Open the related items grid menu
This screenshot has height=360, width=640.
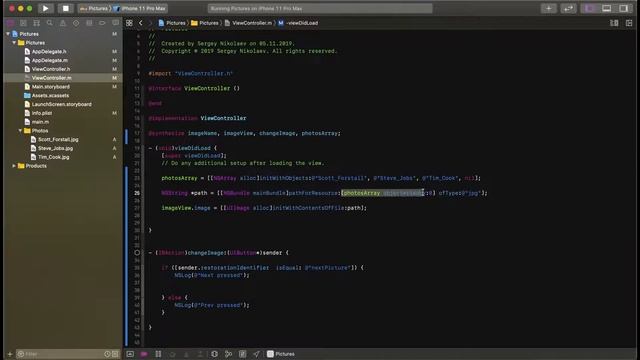129,23
